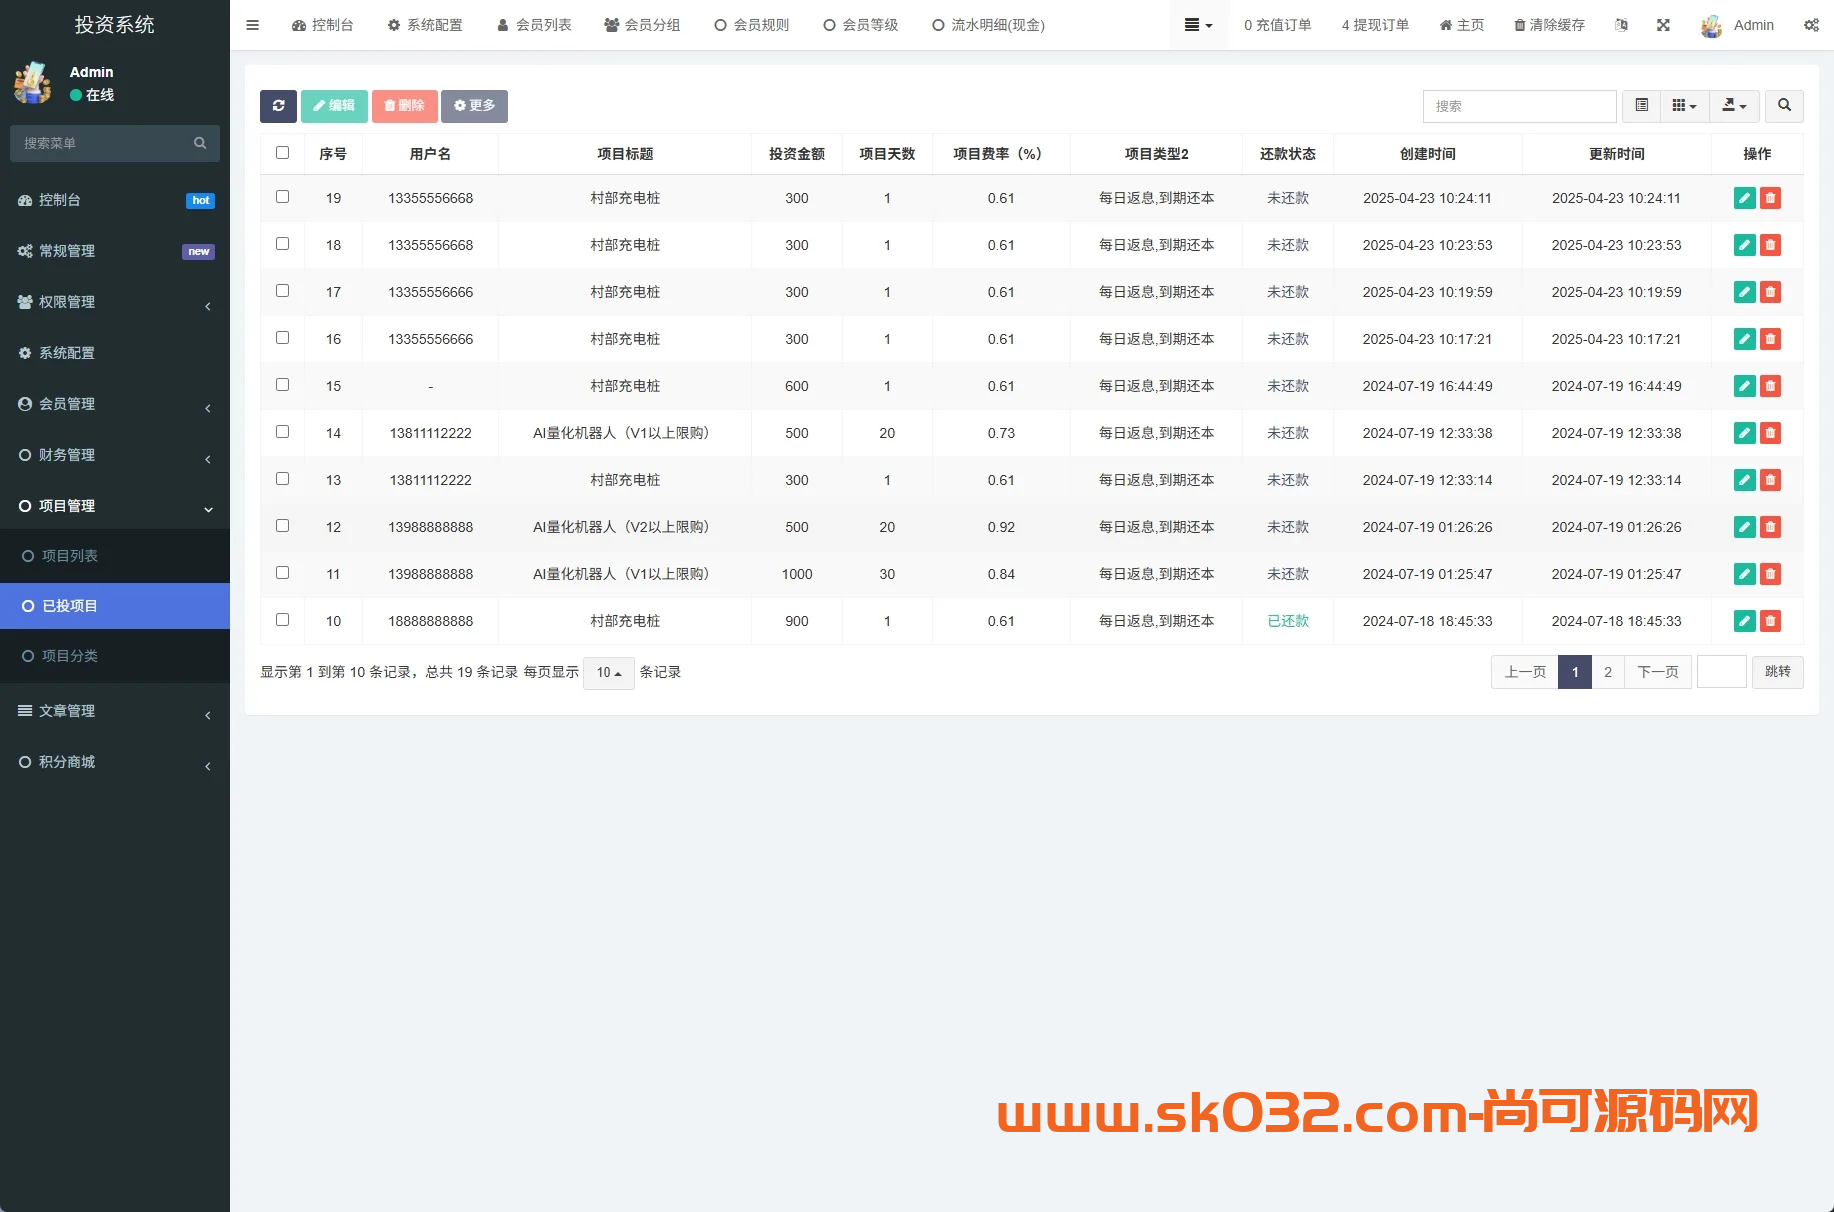
Task: Delete record 10 using trash icon
Action: (x=1770, y=621)
